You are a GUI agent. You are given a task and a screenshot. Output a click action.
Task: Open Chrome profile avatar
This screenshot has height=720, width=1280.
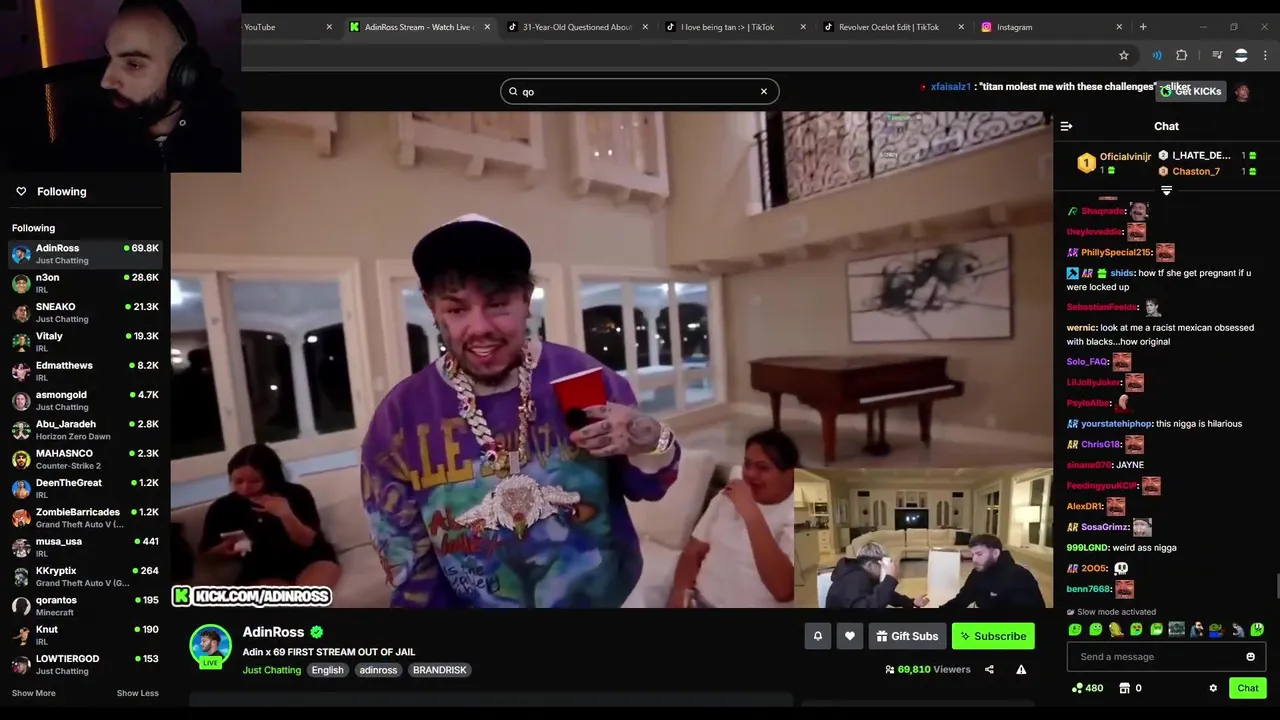coord(1241,55)
